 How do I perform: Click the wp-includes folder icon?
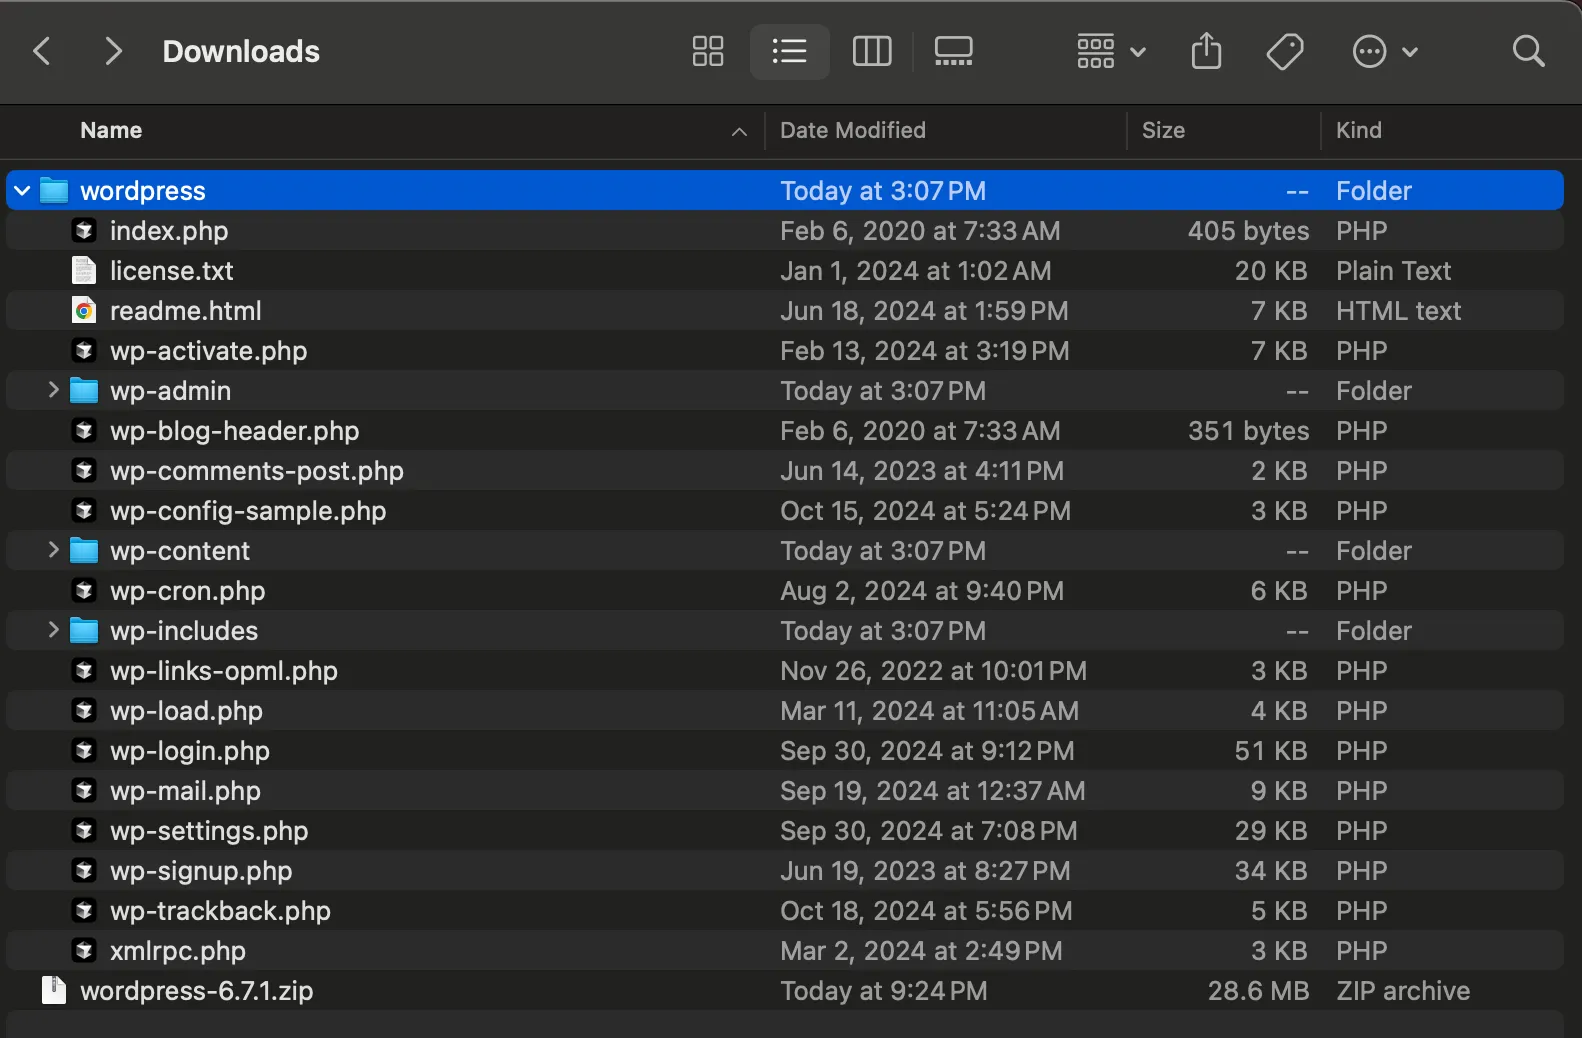(84, 630)
